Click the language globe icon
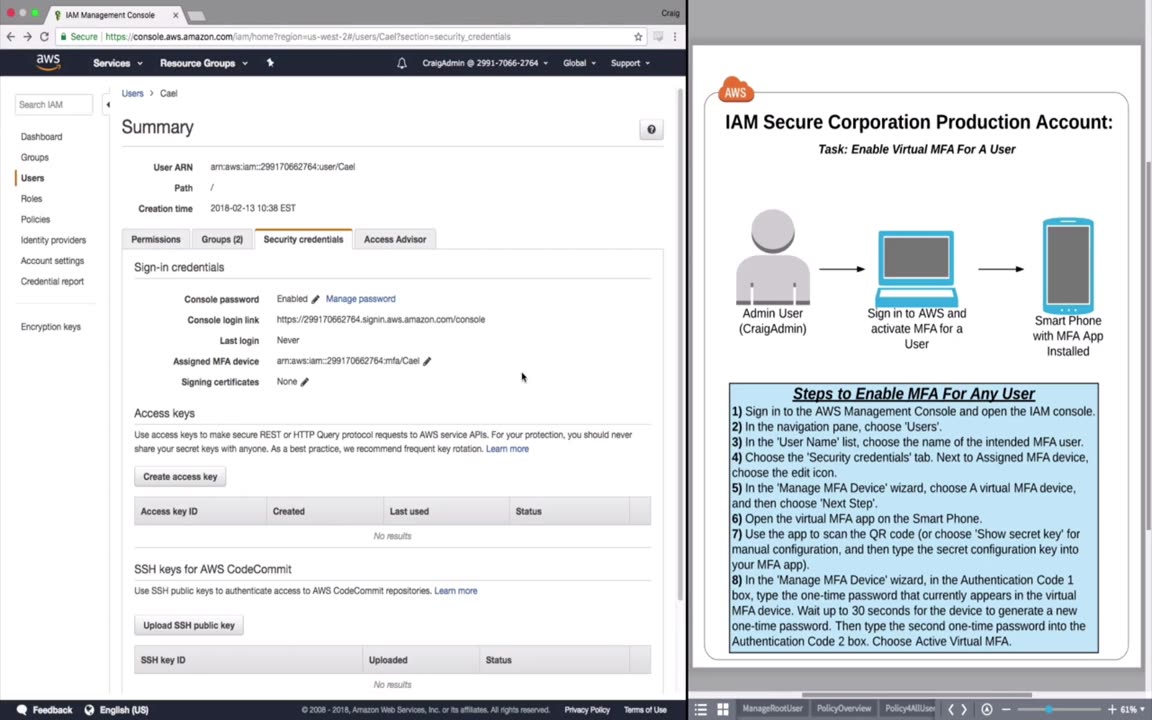 pos(89,710)
